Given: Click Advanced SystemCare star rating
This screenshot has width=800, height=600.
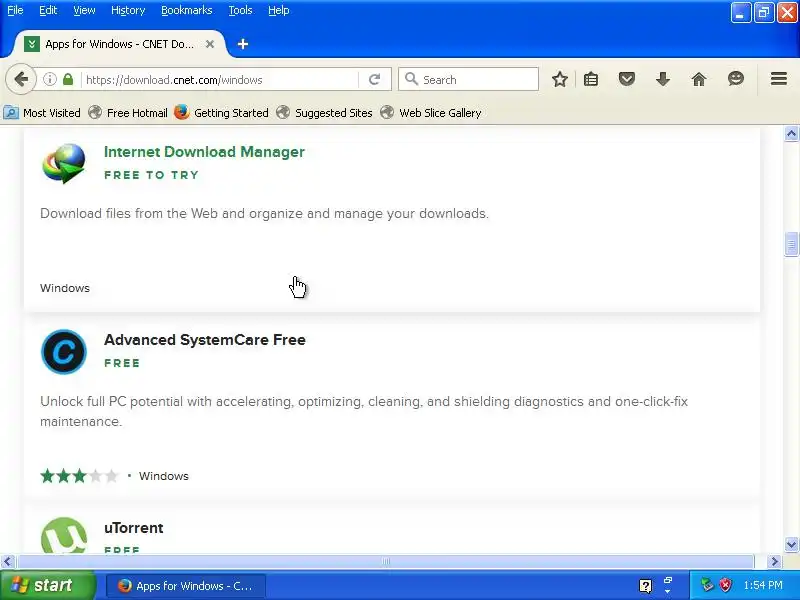Looking at the screenshot, I should click(x=79, y=476).
